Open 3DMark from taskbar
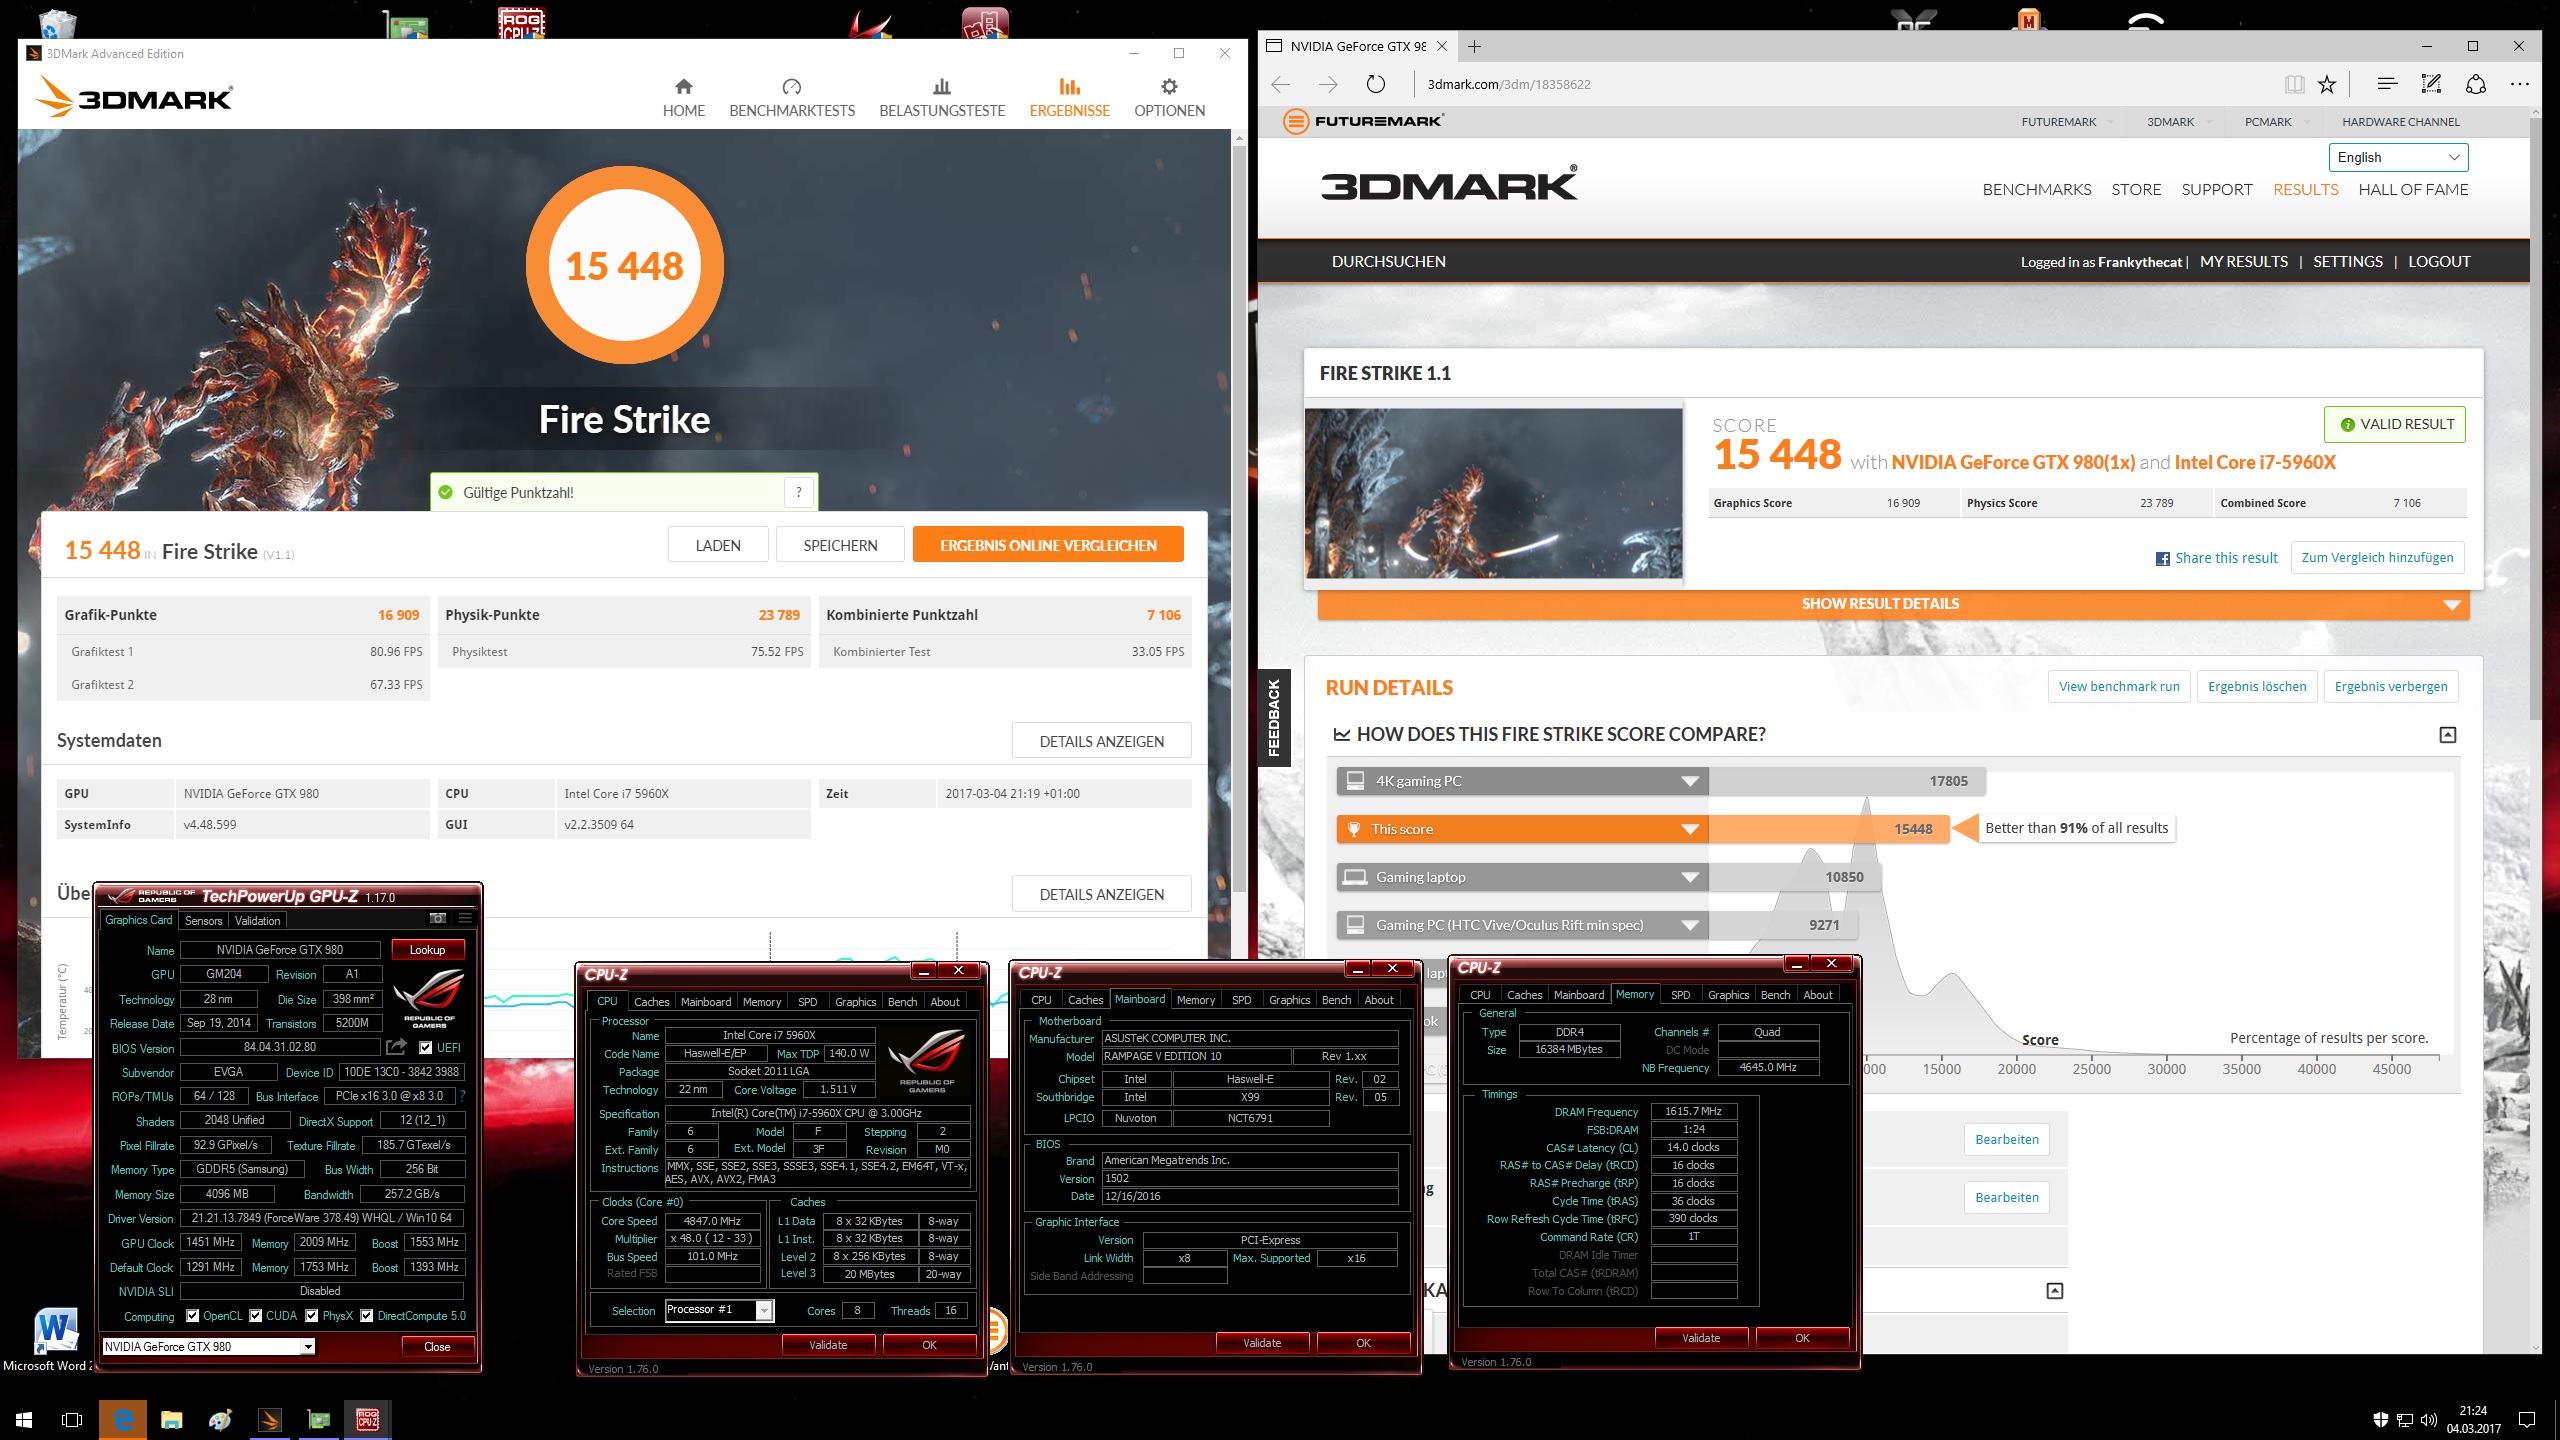Viewport: 2560px width, 1440px height. [269, 1419]
